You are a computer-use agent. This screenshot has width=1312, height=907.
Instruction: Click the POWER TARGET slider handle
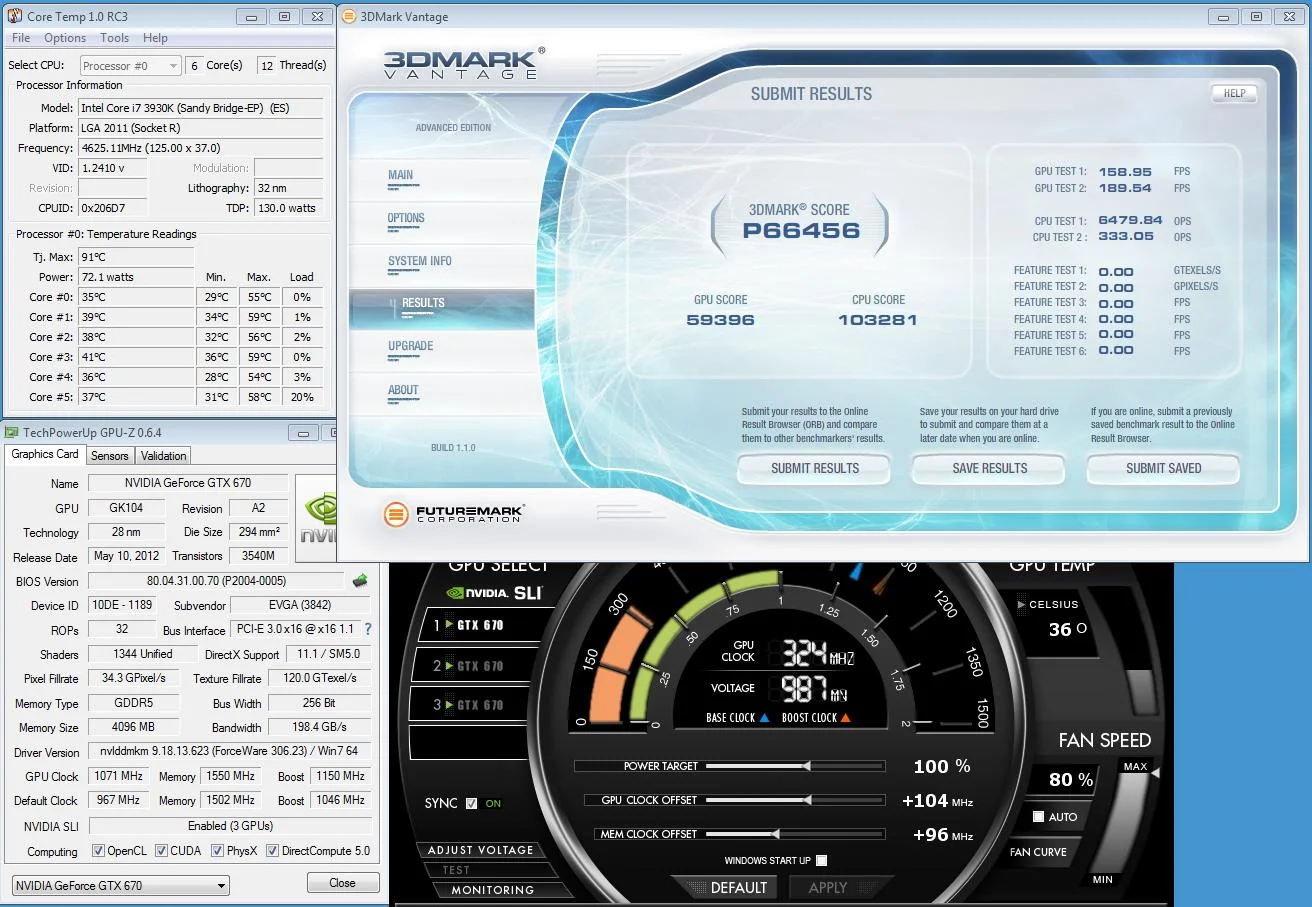tap(806, 766)
